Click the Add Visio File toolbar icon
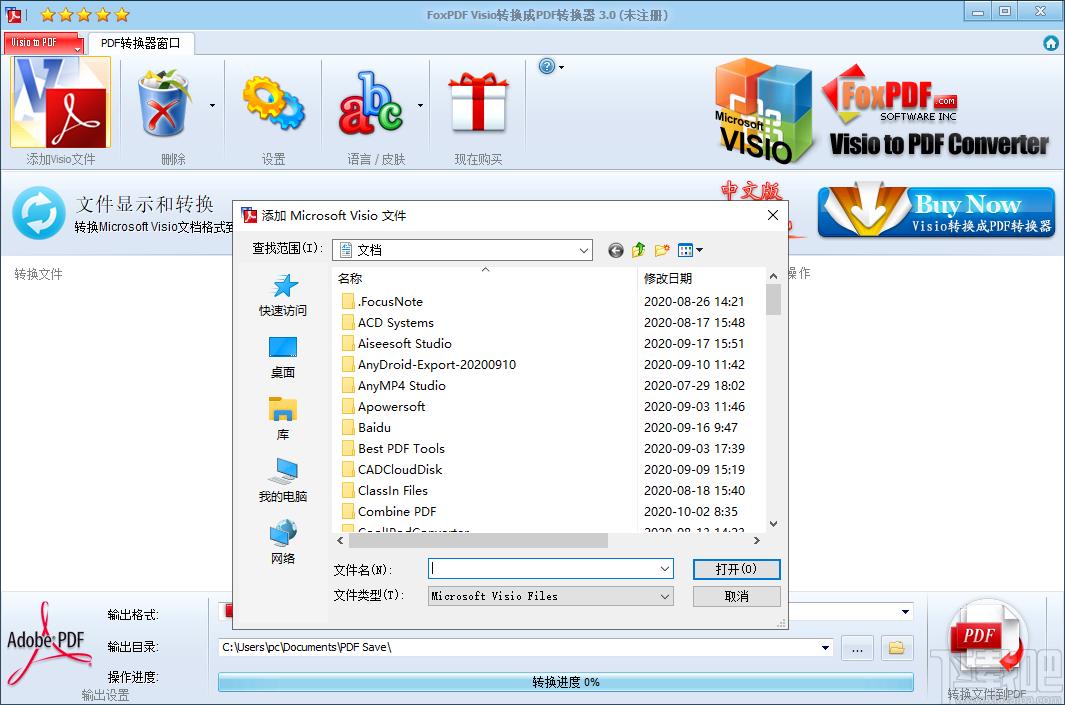Image resolution: width=1065 pixels, height=705 pixels. (x=60, y=103)
